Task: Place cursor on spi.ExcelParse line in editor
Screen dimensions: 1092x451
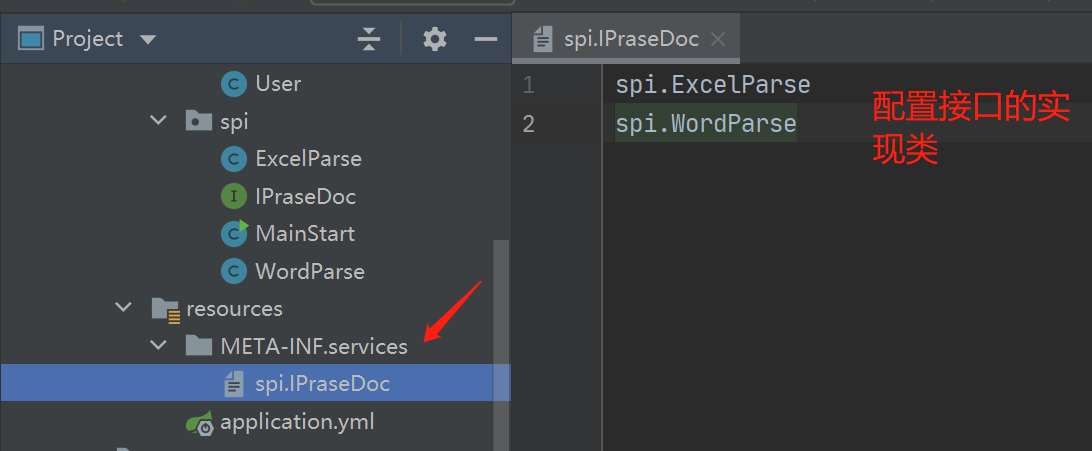Action: pyautogui.click(x=712, y=86)
